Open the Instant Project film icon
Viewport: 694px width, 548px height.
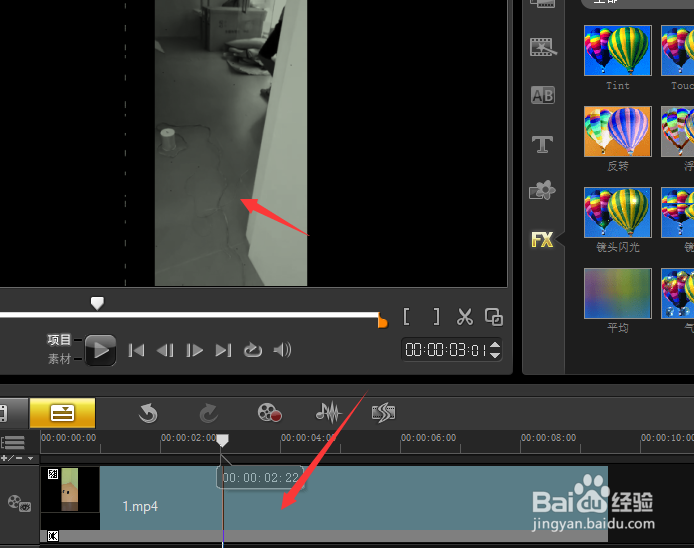coord(543,47)
